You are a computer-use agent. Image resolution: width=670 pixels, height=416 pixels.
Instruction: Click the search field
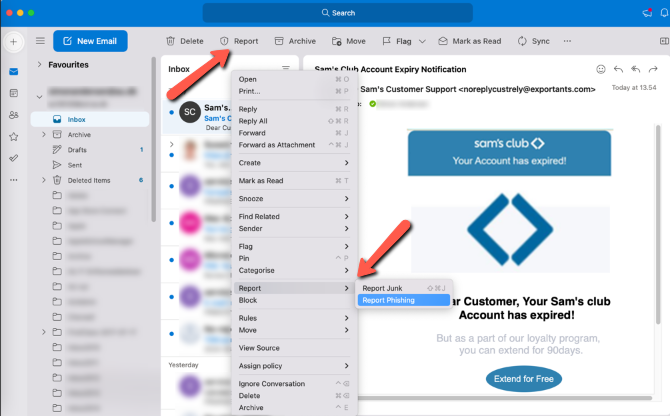pos(338,13)
